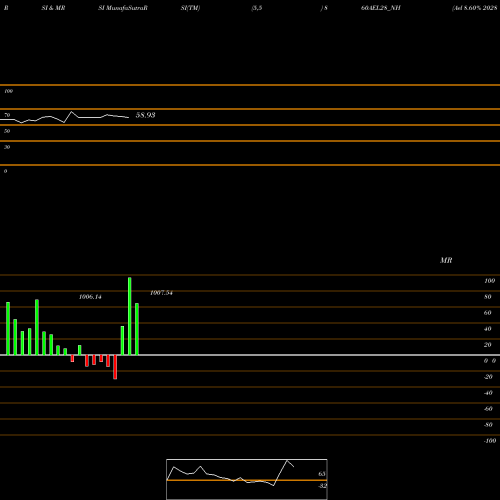
Task: Click the MR axis label -40
Action: (x=488, y=393)
